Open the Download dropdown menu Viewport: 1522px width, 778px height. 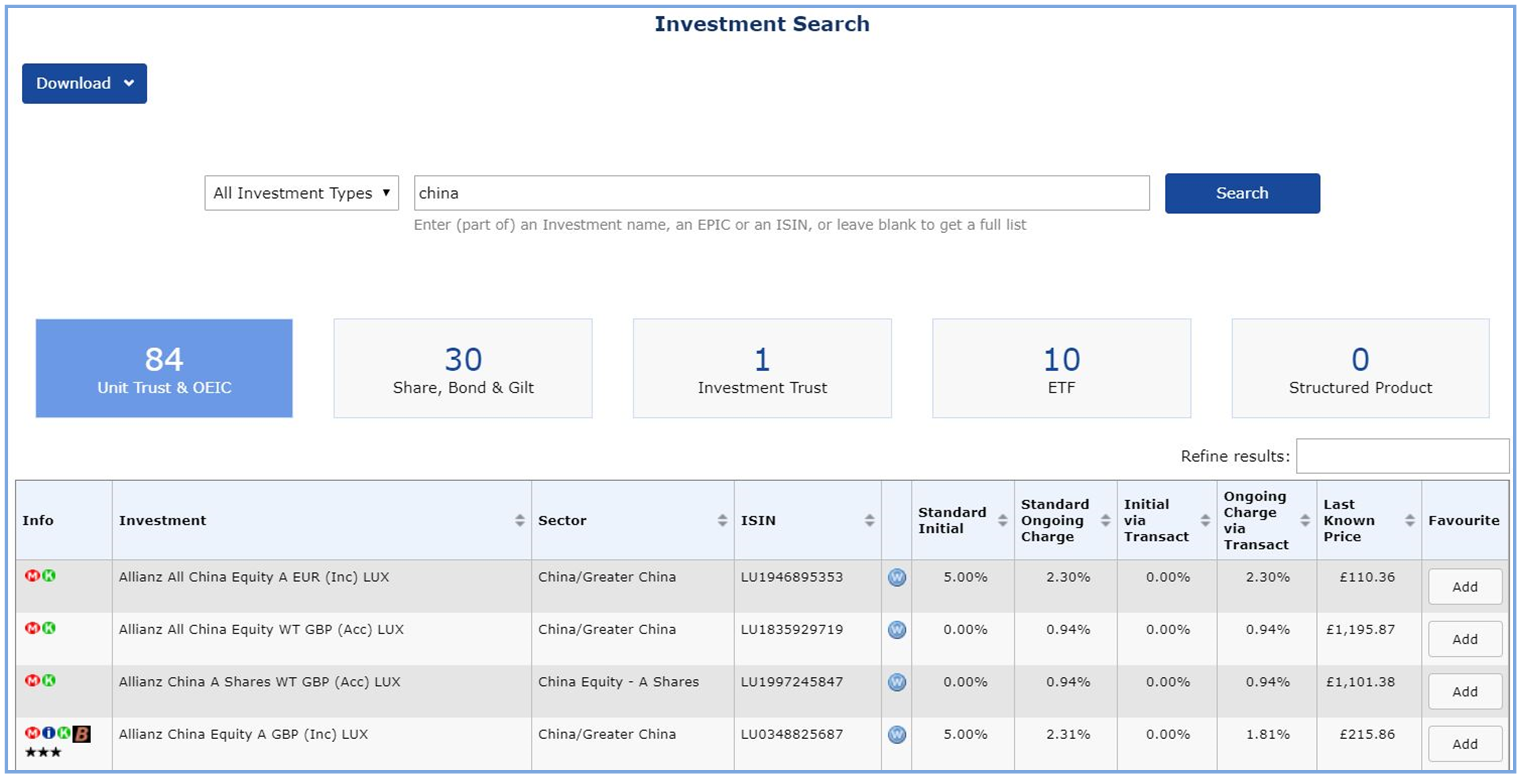[84, 84]
